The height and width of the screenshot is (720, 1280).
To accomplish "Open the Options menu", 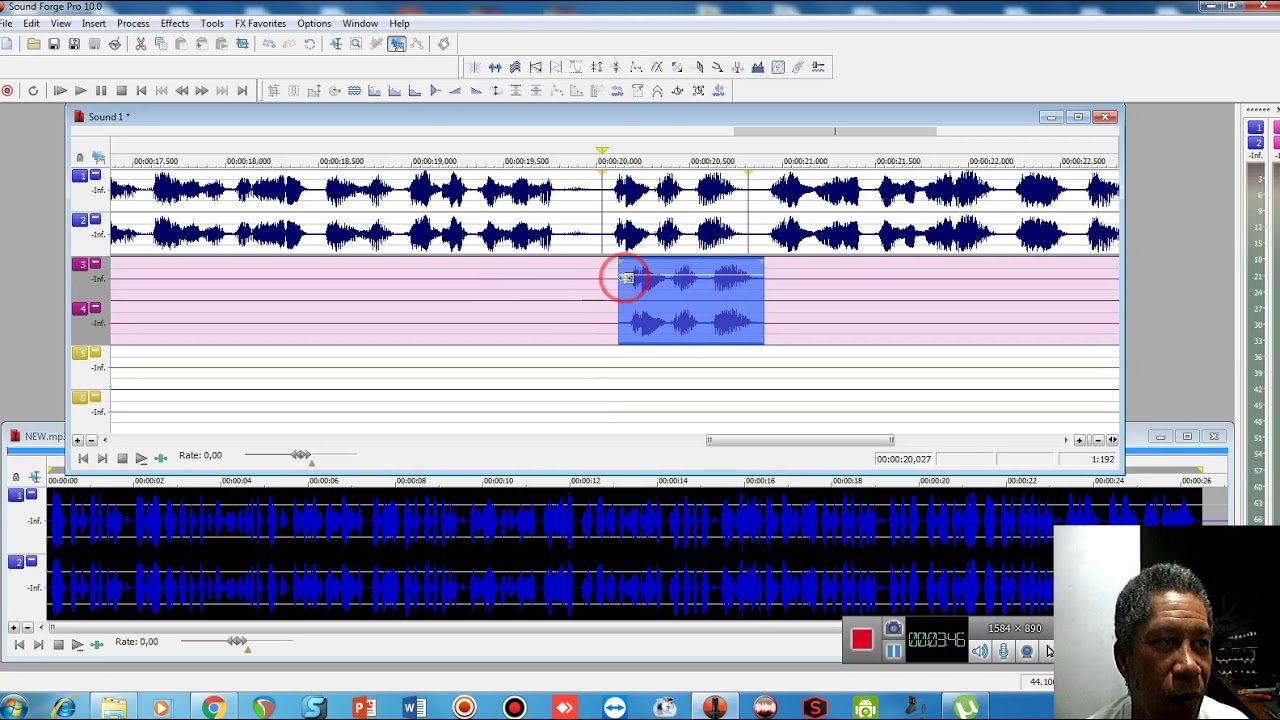I will [314, 23].
